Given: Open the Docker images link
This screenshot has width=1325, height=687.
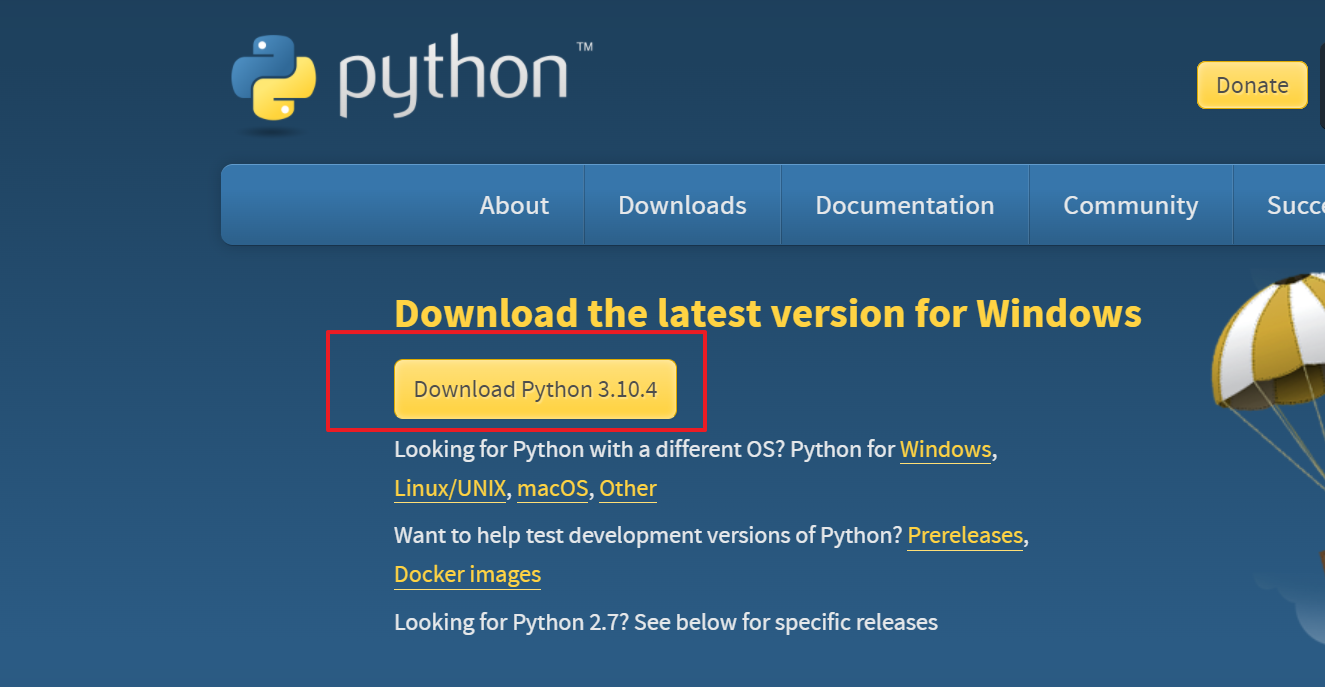Looking at the screenshot, I should 467,575.
